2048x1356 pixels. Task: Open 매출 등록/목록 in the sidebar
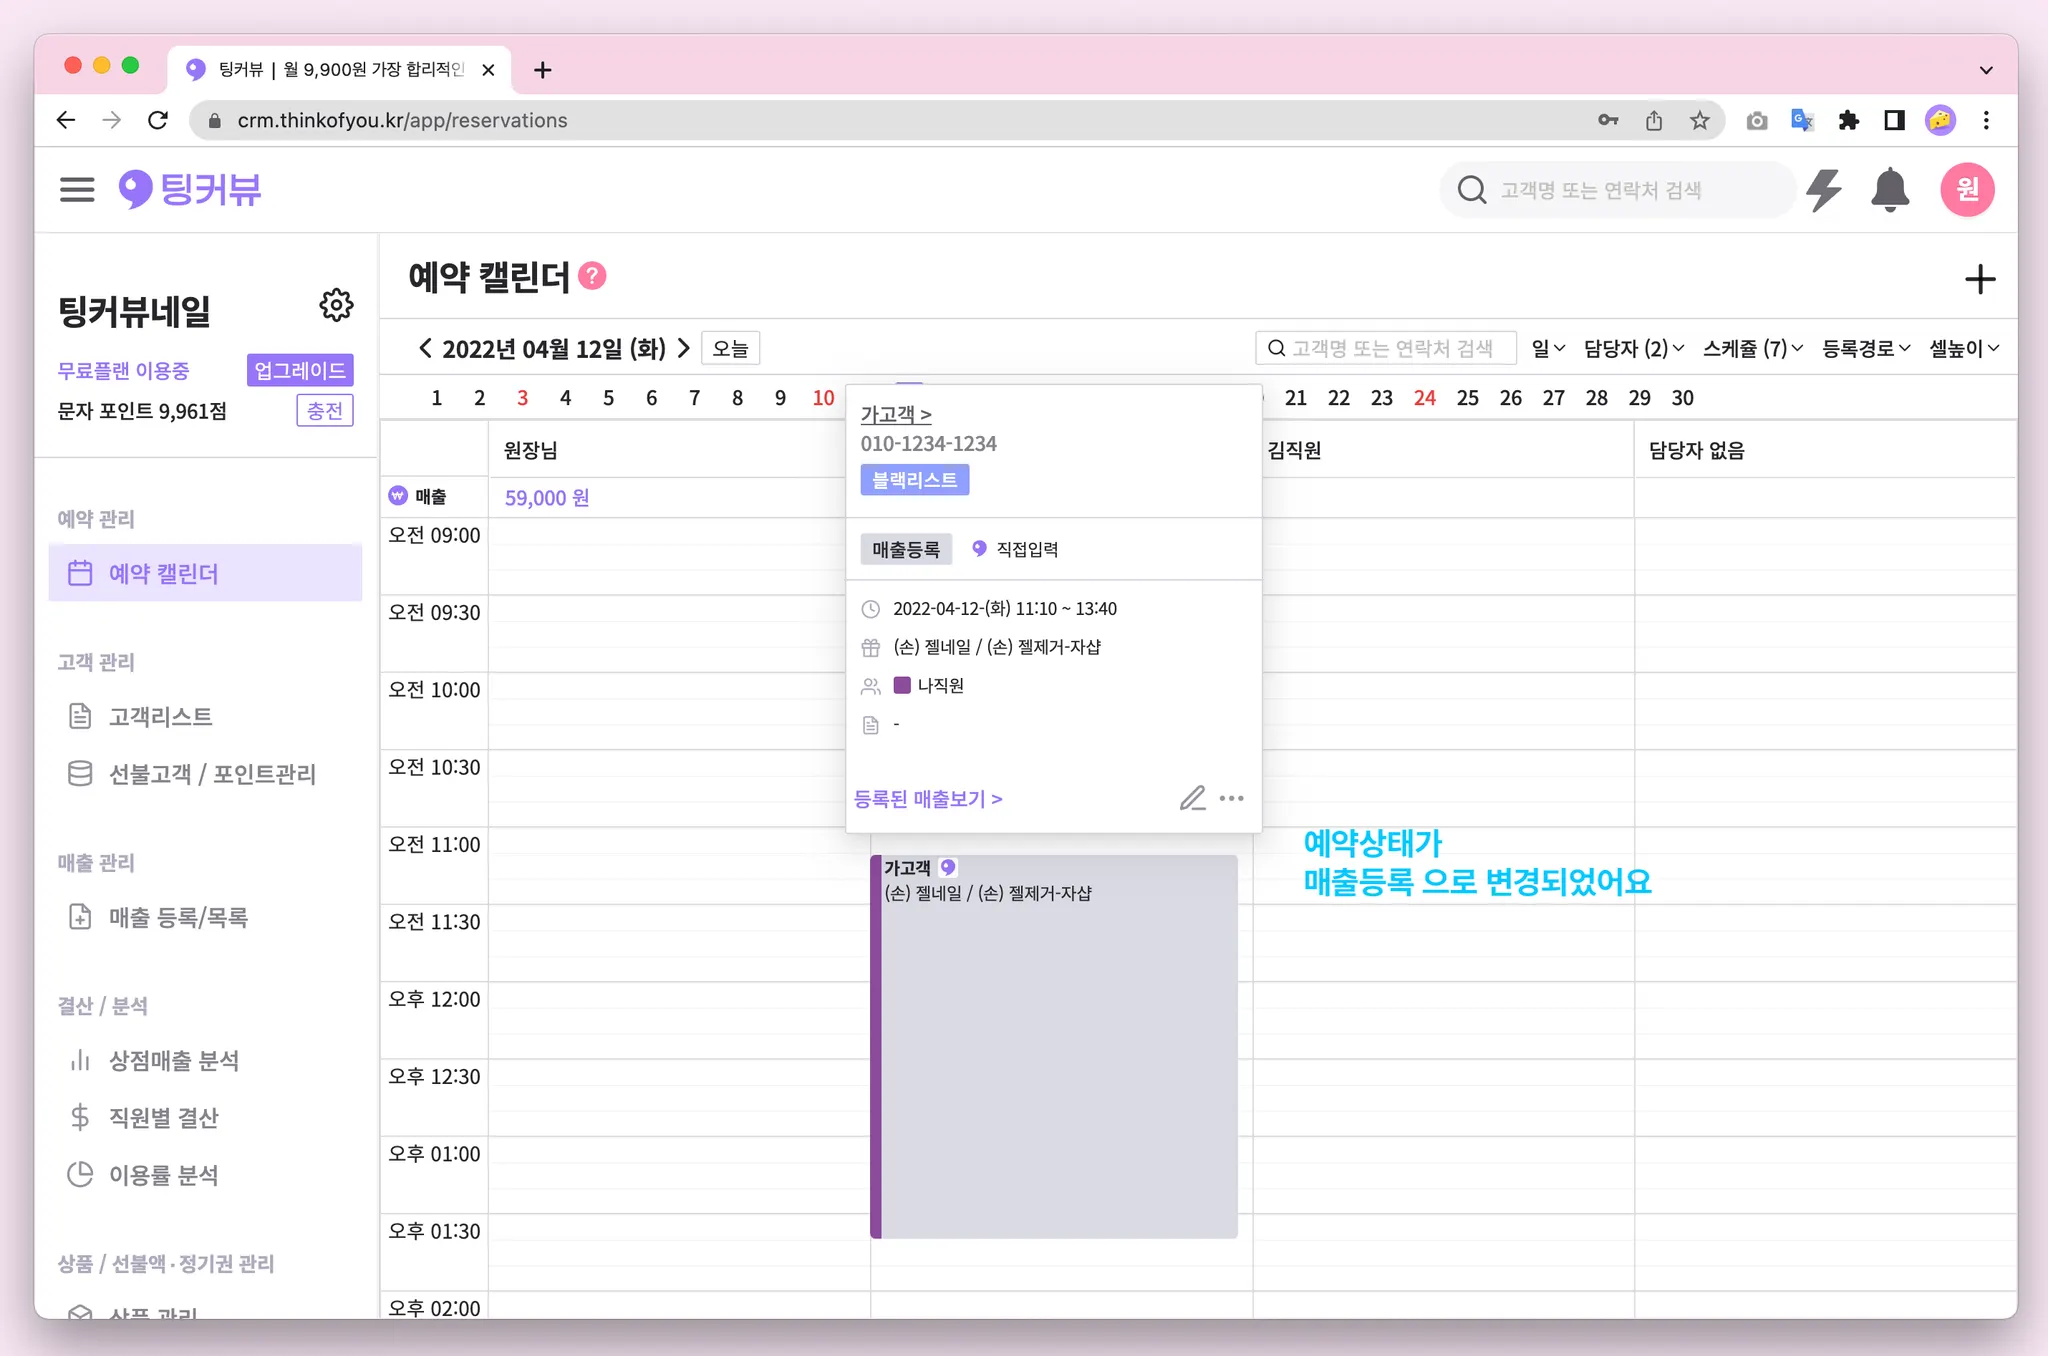[x=178, y=917]
